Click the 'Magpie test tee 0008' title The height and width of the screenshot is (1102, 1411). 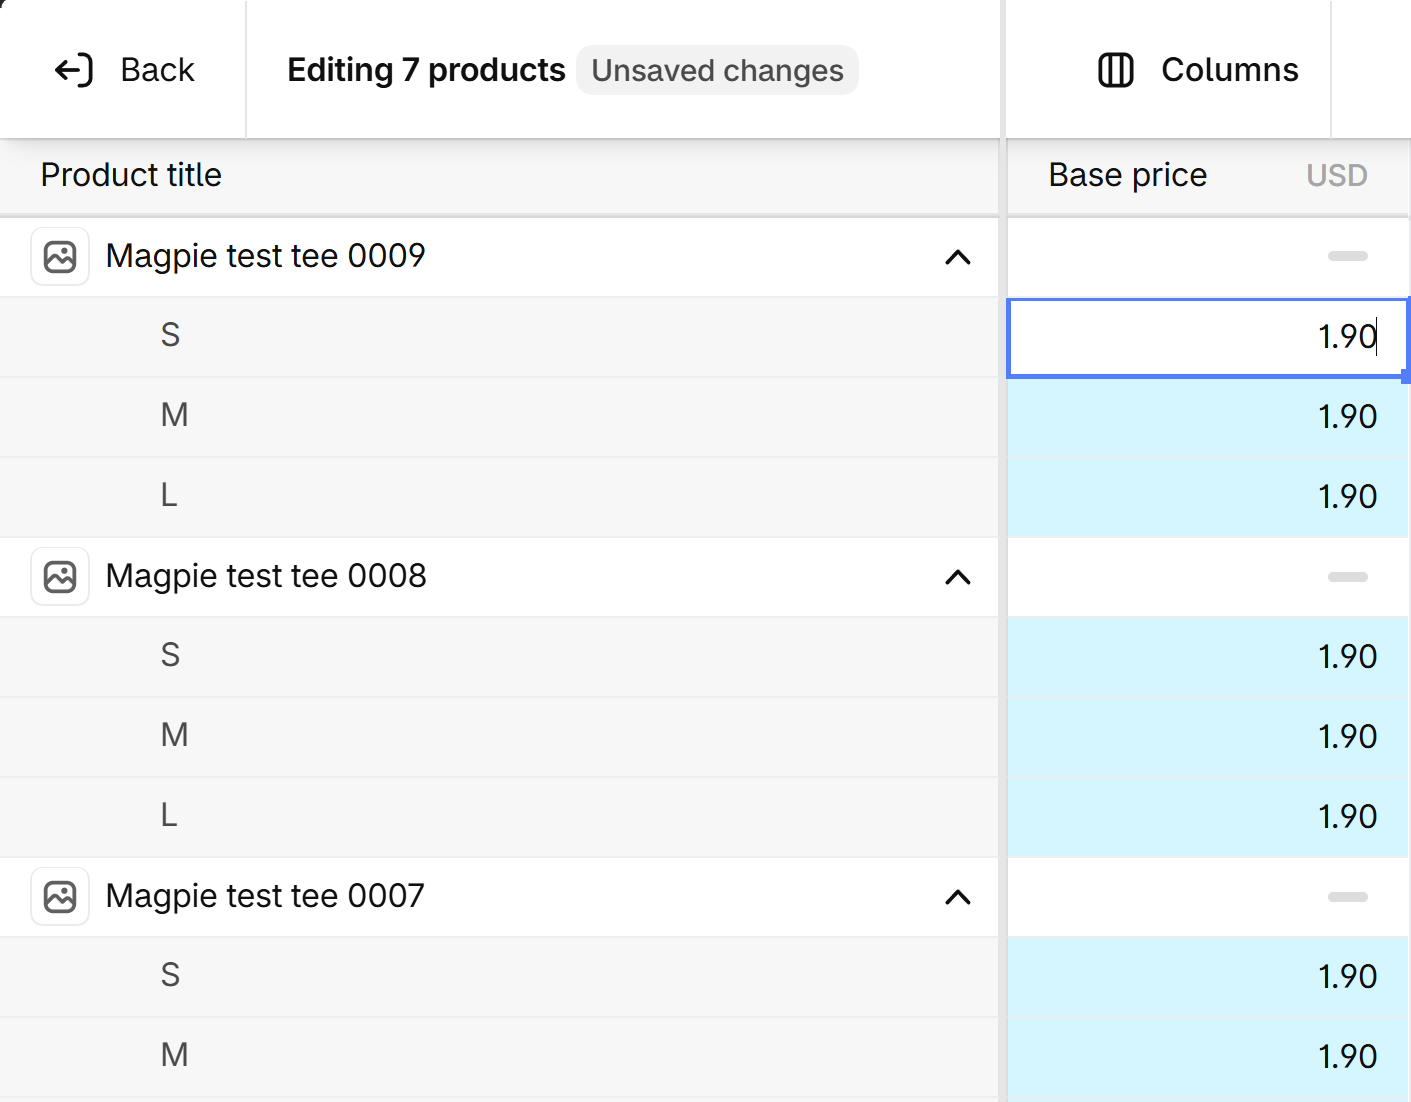(266, 576)
